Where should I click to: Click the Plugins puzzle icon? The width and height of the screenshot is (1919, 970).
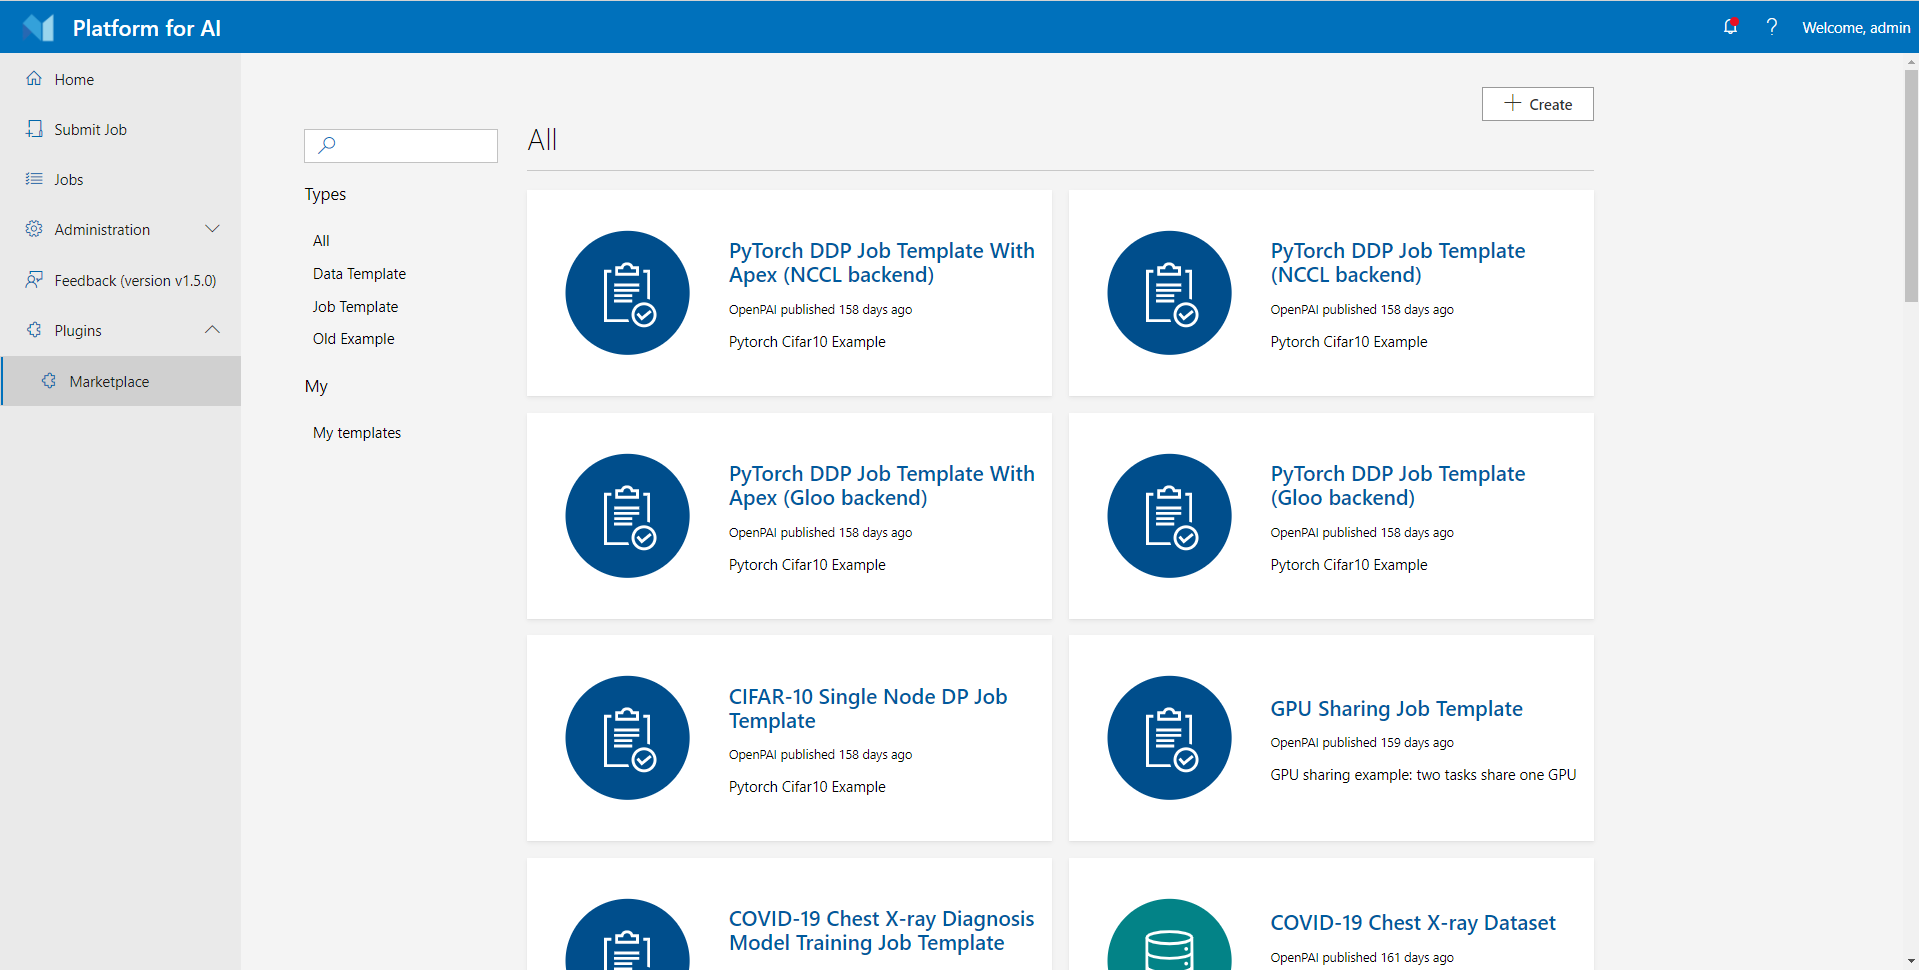coord(34,330)
